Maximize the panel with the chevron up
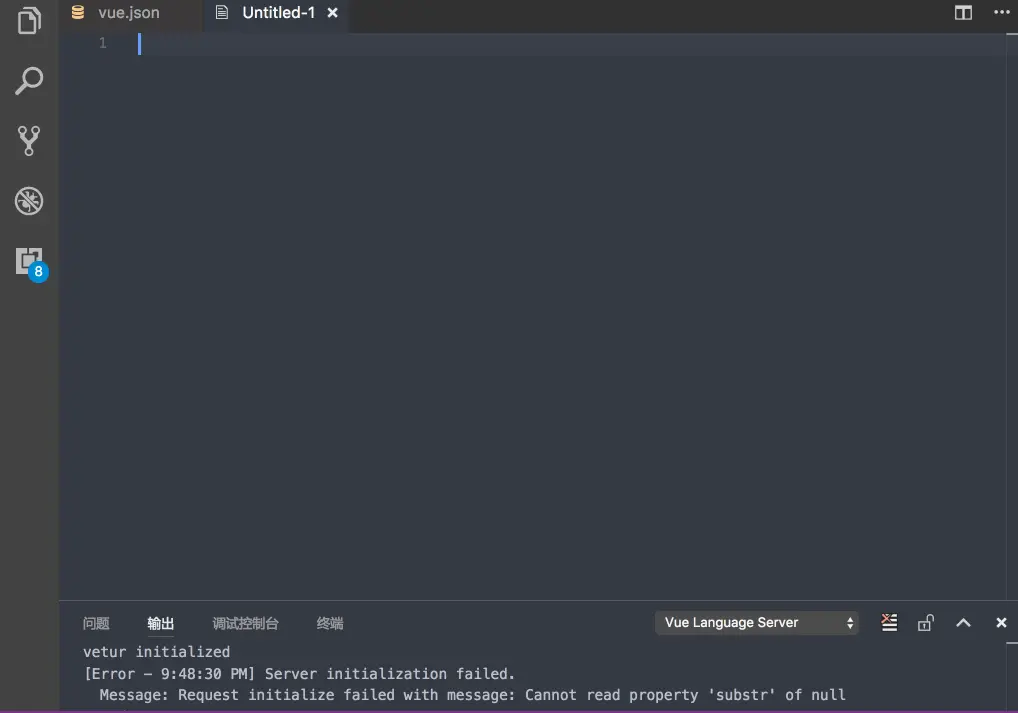Viewport: 1018px width, 713px height. click(963, 623)
